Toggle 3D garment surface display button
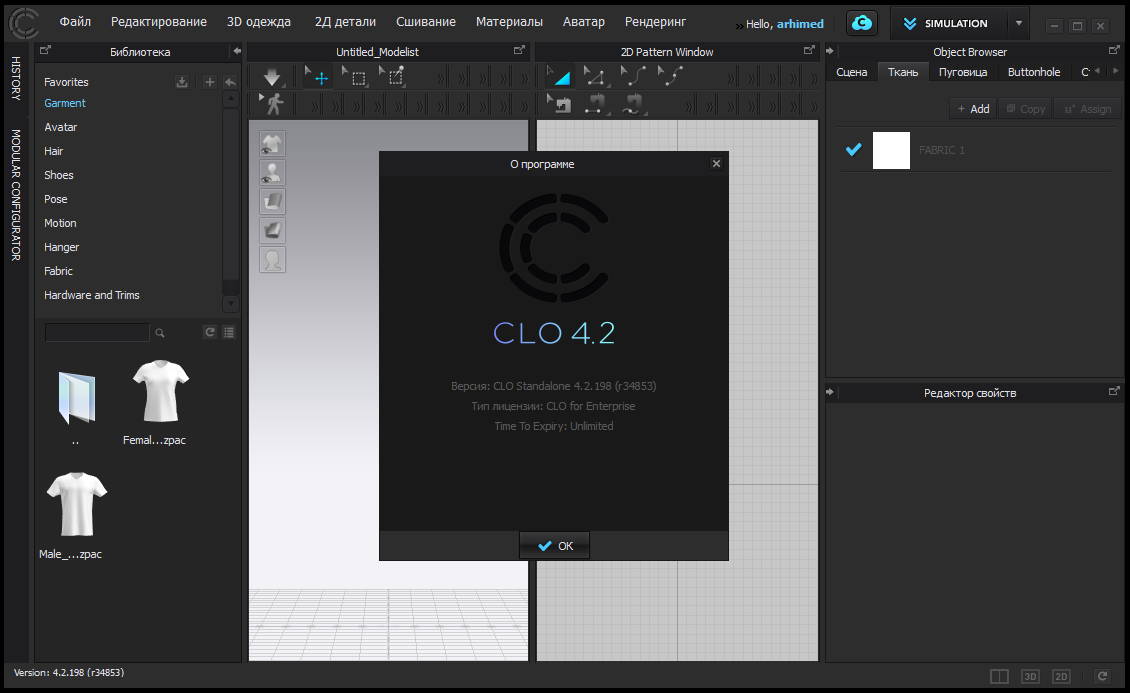The image size is (1130, 693). tap(272, 202)
